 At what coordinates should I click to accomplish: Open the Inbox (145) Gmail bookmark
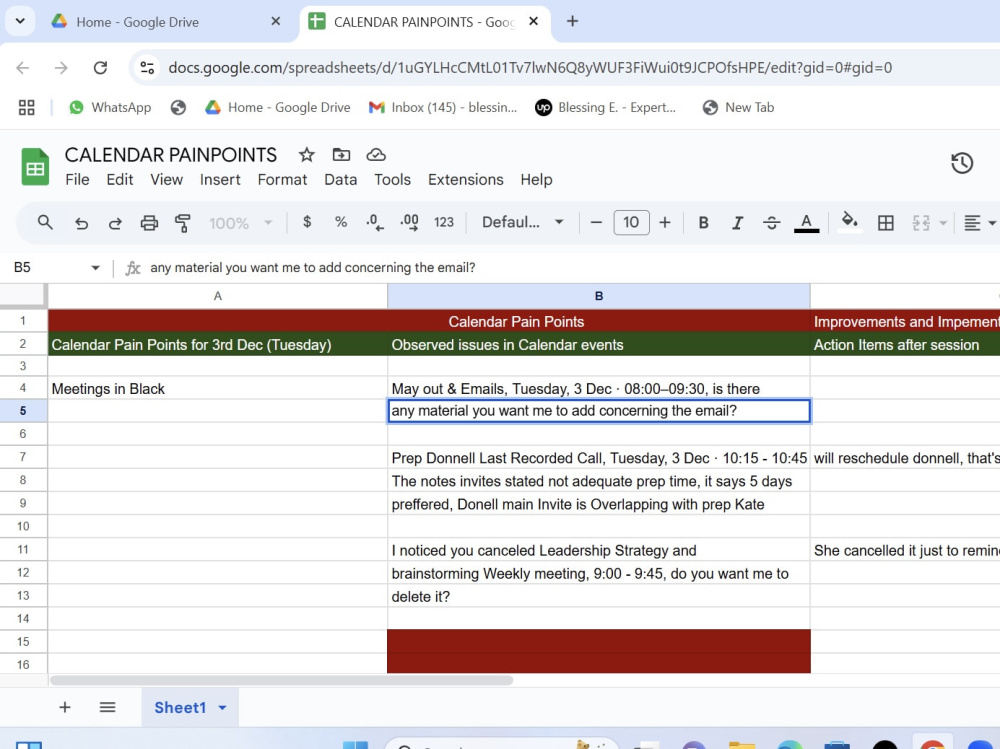coord(443,107)
